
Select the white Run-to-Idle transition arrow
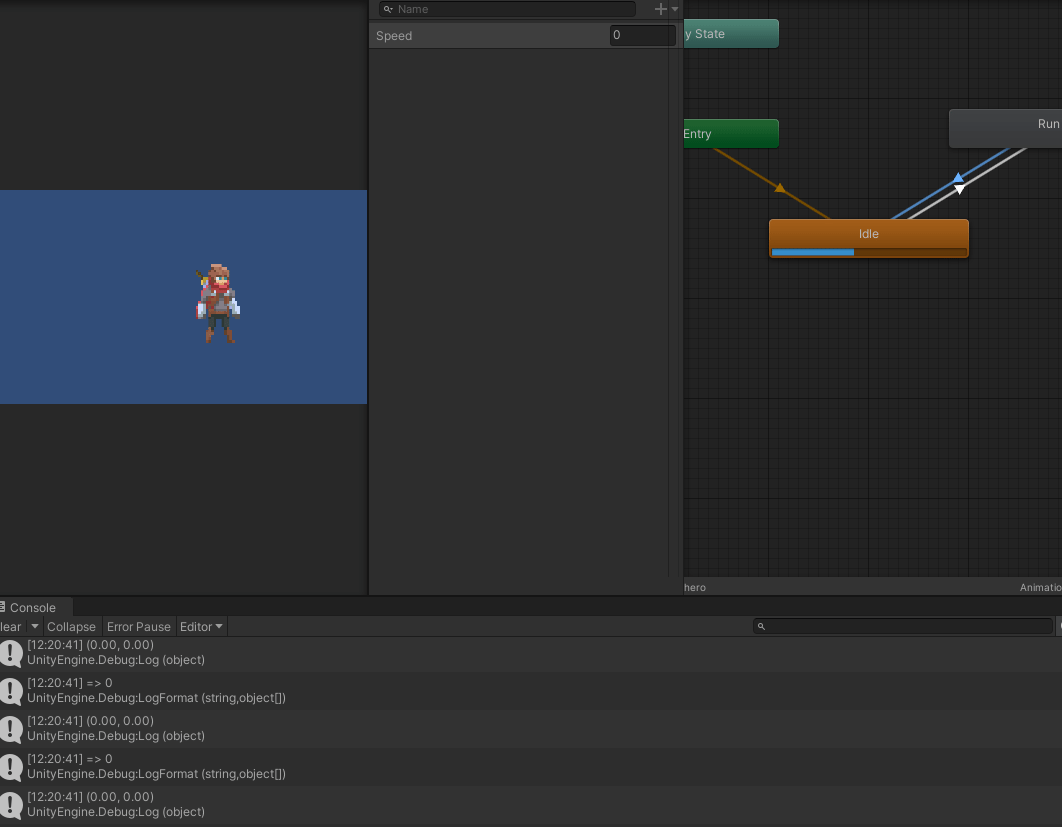tap(960, 190)
